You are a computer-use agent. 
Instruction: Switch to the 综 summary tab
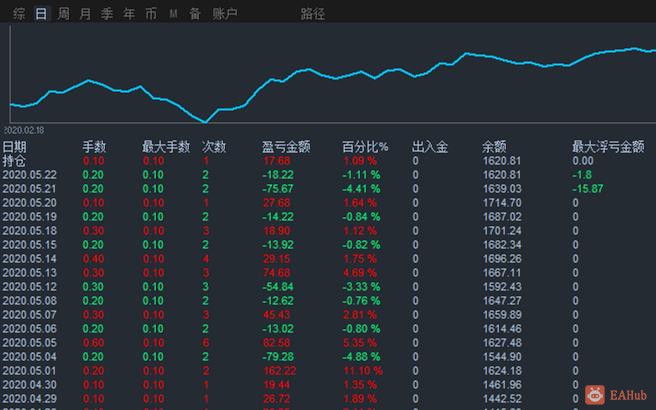pyautogui.click(x=19, y=14)
